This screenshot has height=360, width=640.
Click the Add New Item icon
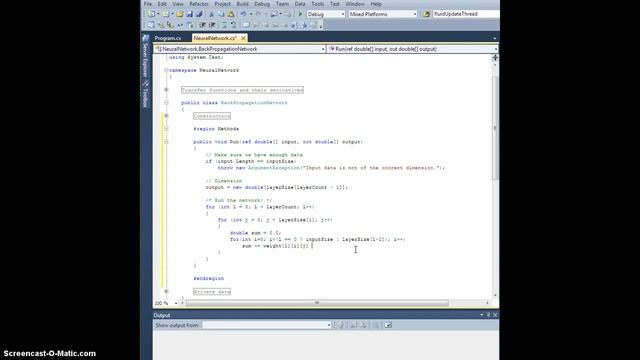[165, 14]
